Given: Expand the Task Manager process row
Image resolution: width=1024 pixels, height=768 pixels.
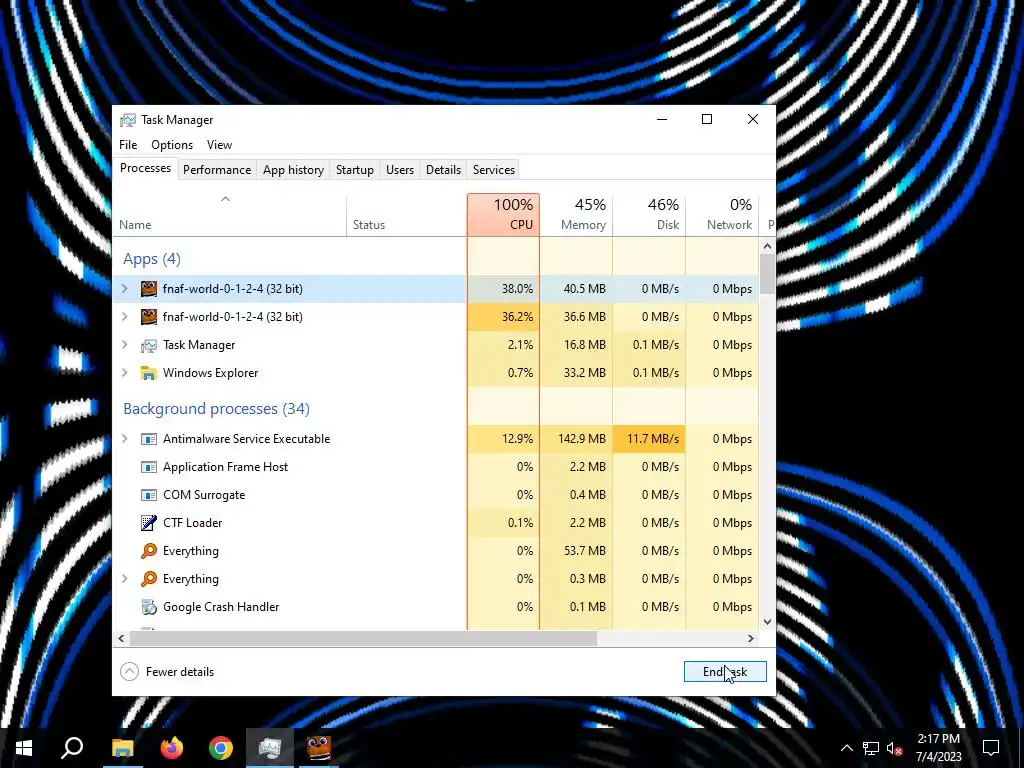Looking at the screenshot, I should [125, 345].
